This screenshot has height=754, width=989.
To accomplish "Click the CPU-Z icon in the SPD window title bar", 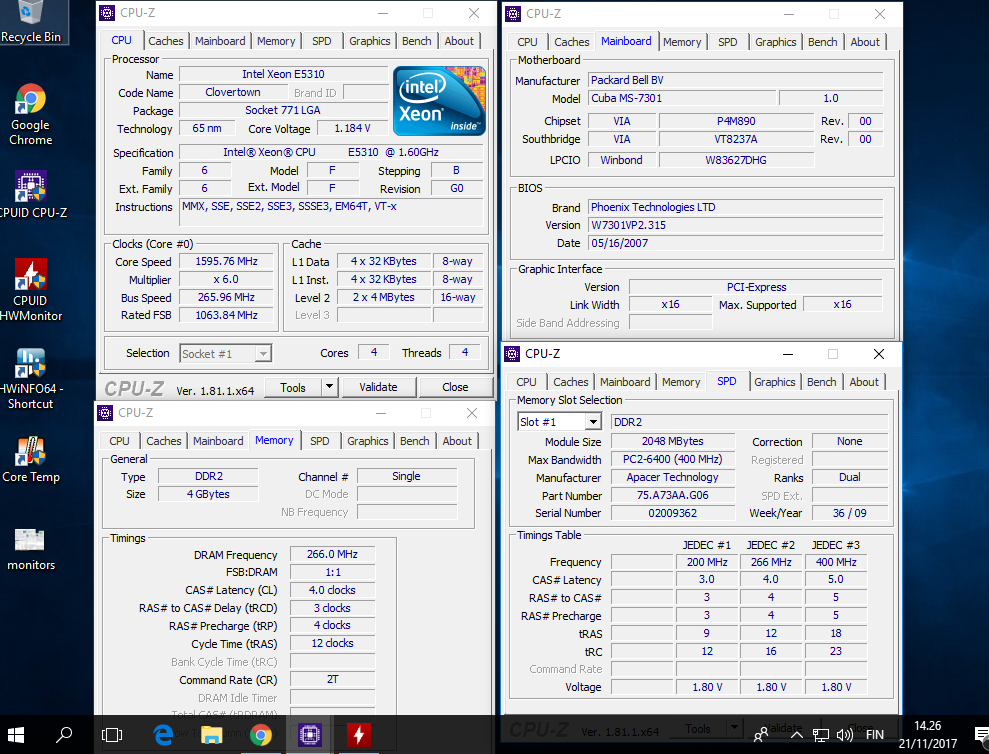I will point(512,354).
